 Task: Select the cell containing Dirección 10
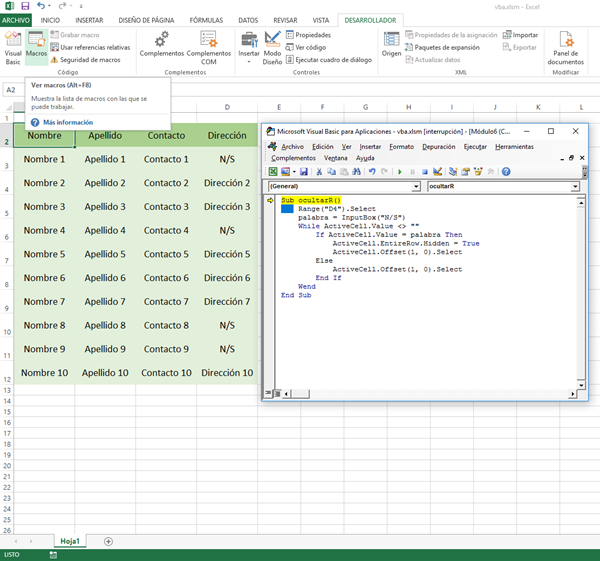click(227, 373)
